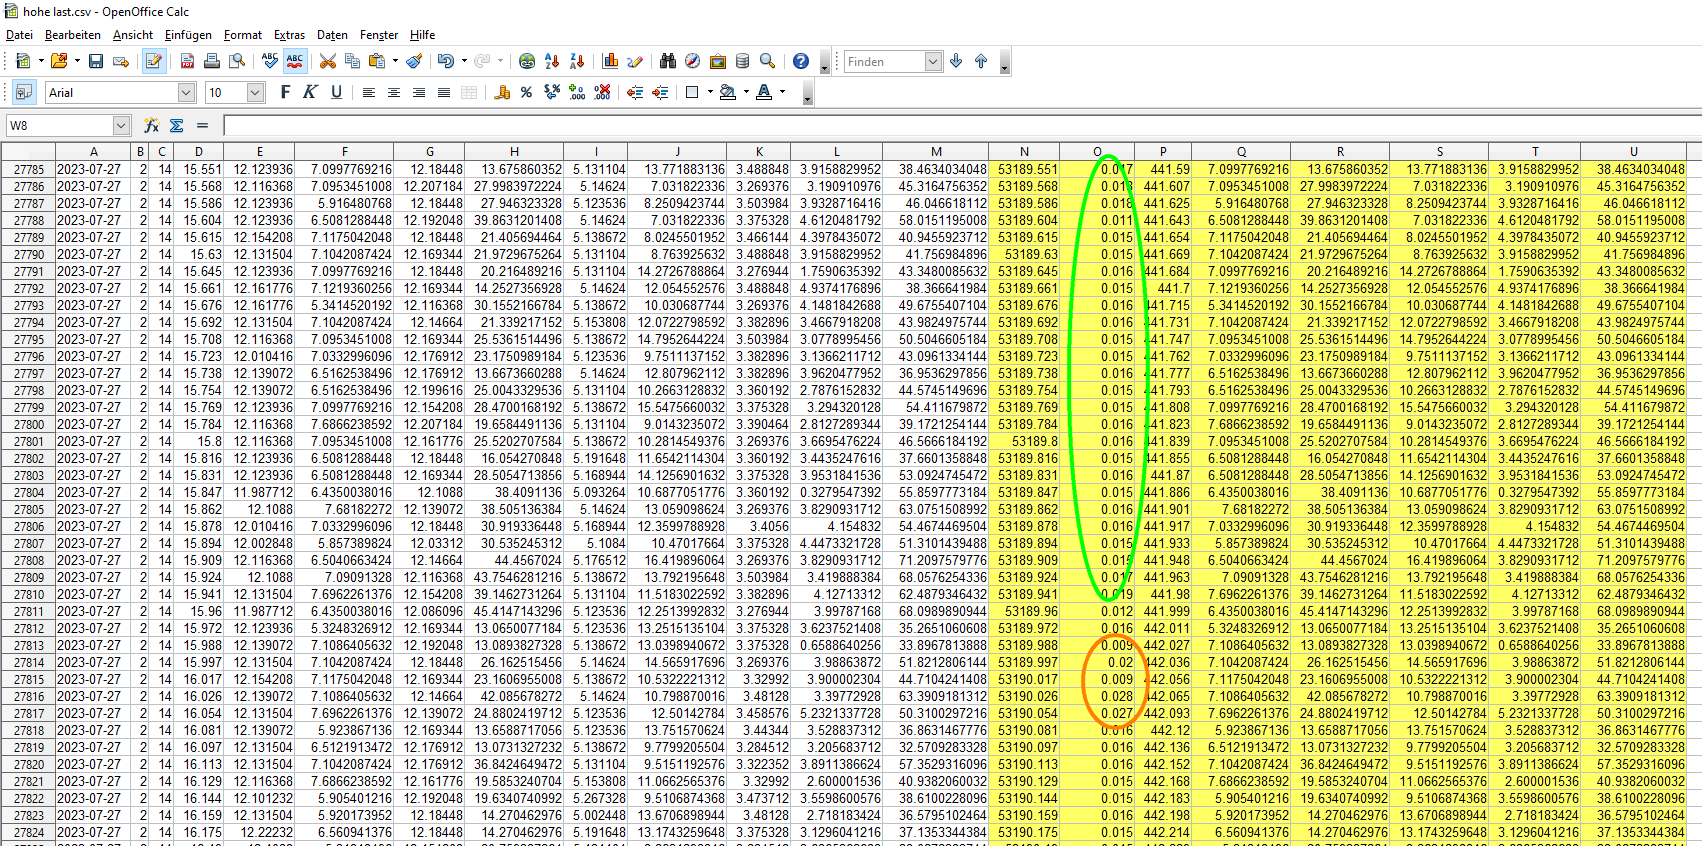
Task: Toggle italic formatting
Action: coord(311,92)
